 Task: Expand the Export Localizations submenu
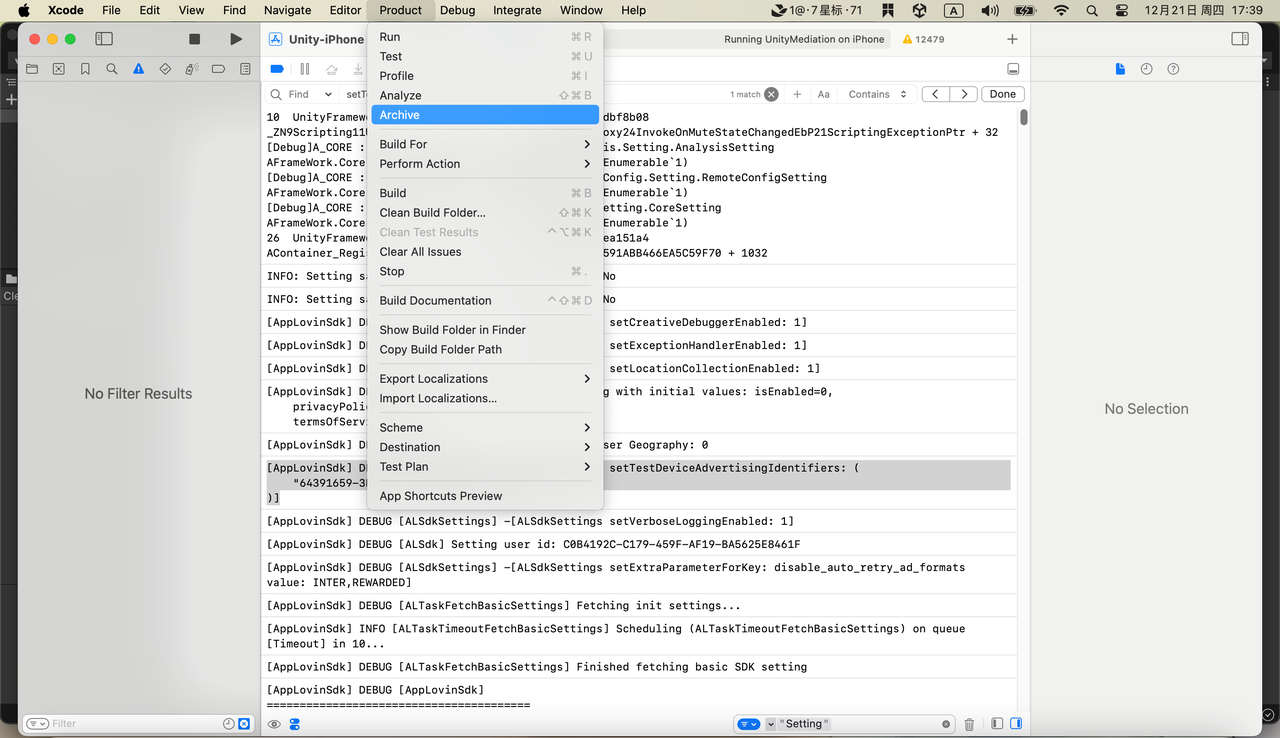click(485, 379)
